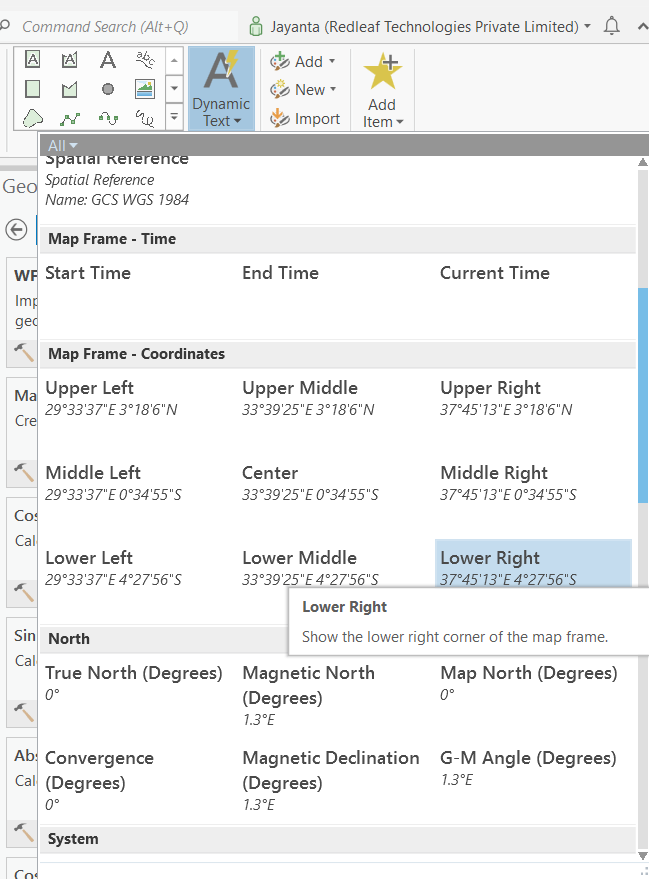Select the Rectangle text tool

[x=32, y=60]
